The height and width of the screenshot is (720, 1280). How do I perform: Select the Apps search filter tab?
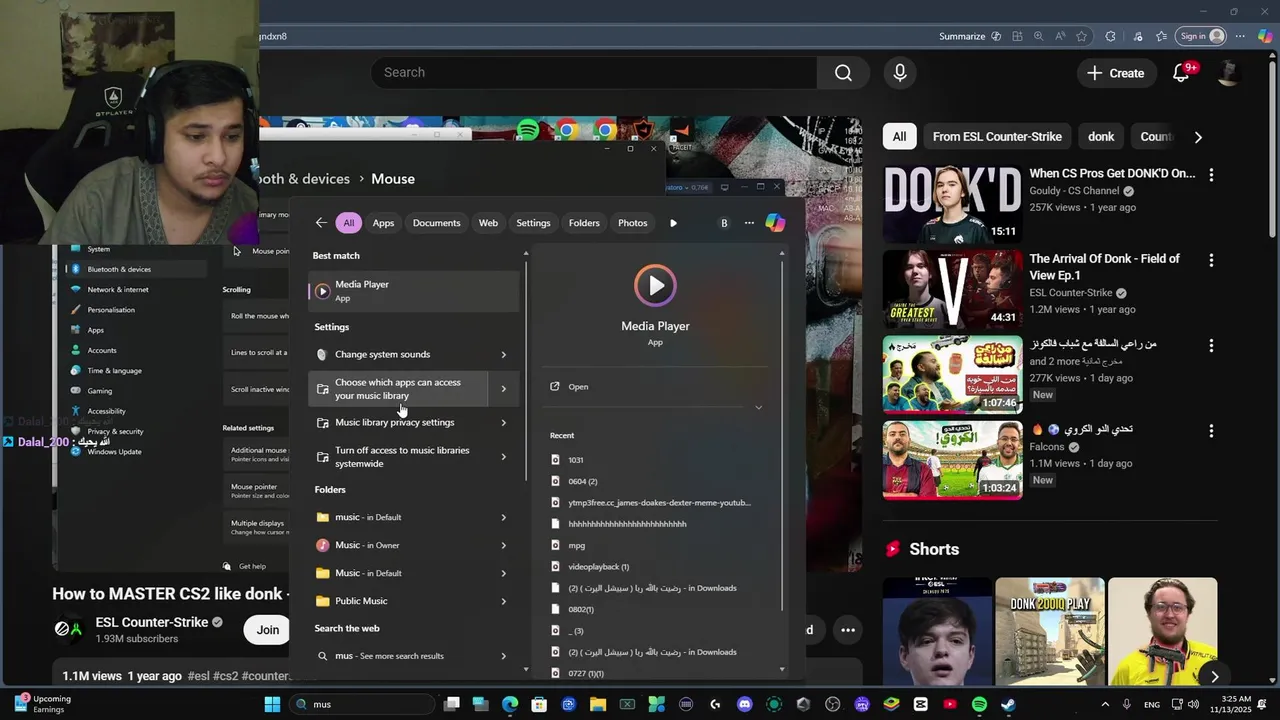383,223
